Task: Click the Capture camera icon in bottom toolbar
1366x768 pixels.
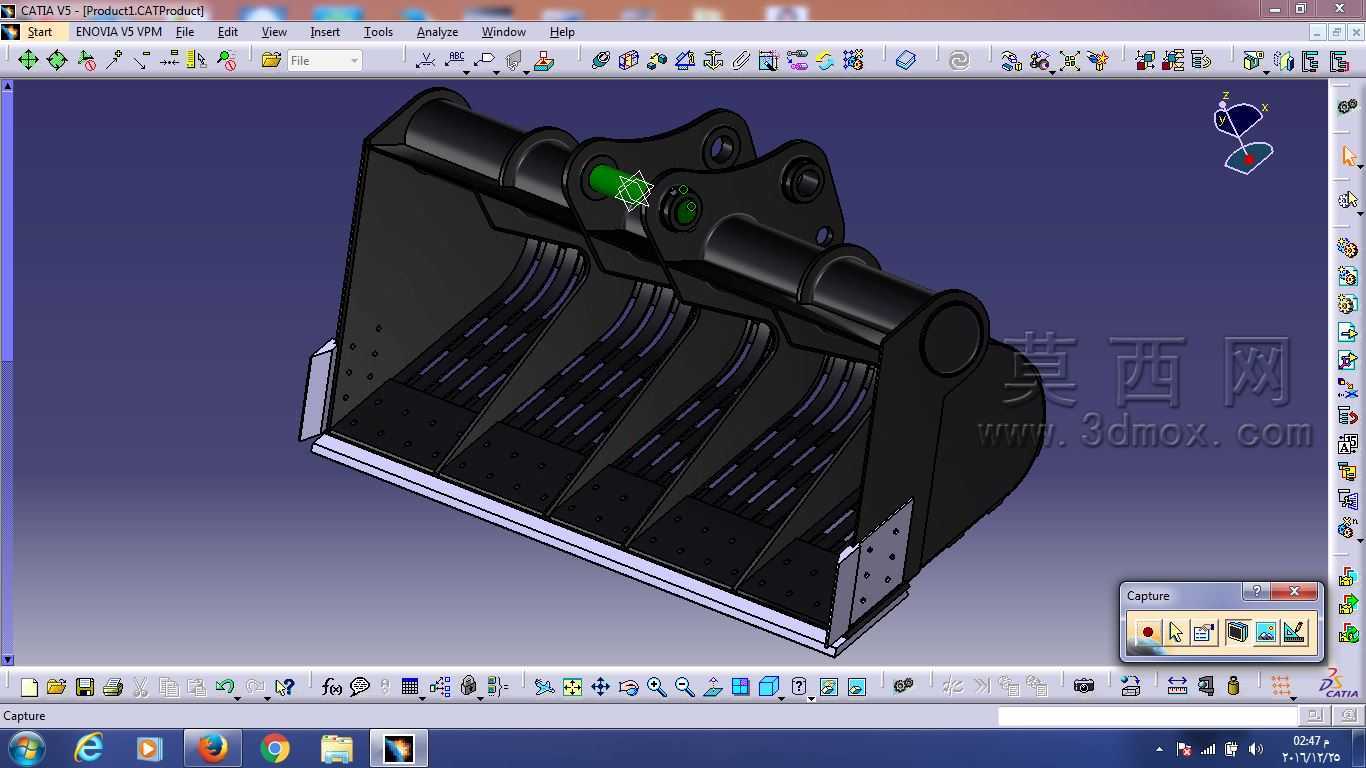Action: click(x=1084, y=687)
